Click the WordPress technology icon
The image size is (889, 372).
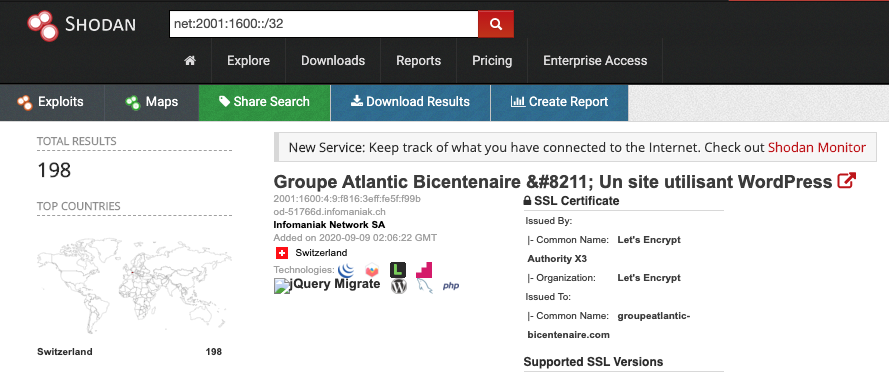[399, 286]
